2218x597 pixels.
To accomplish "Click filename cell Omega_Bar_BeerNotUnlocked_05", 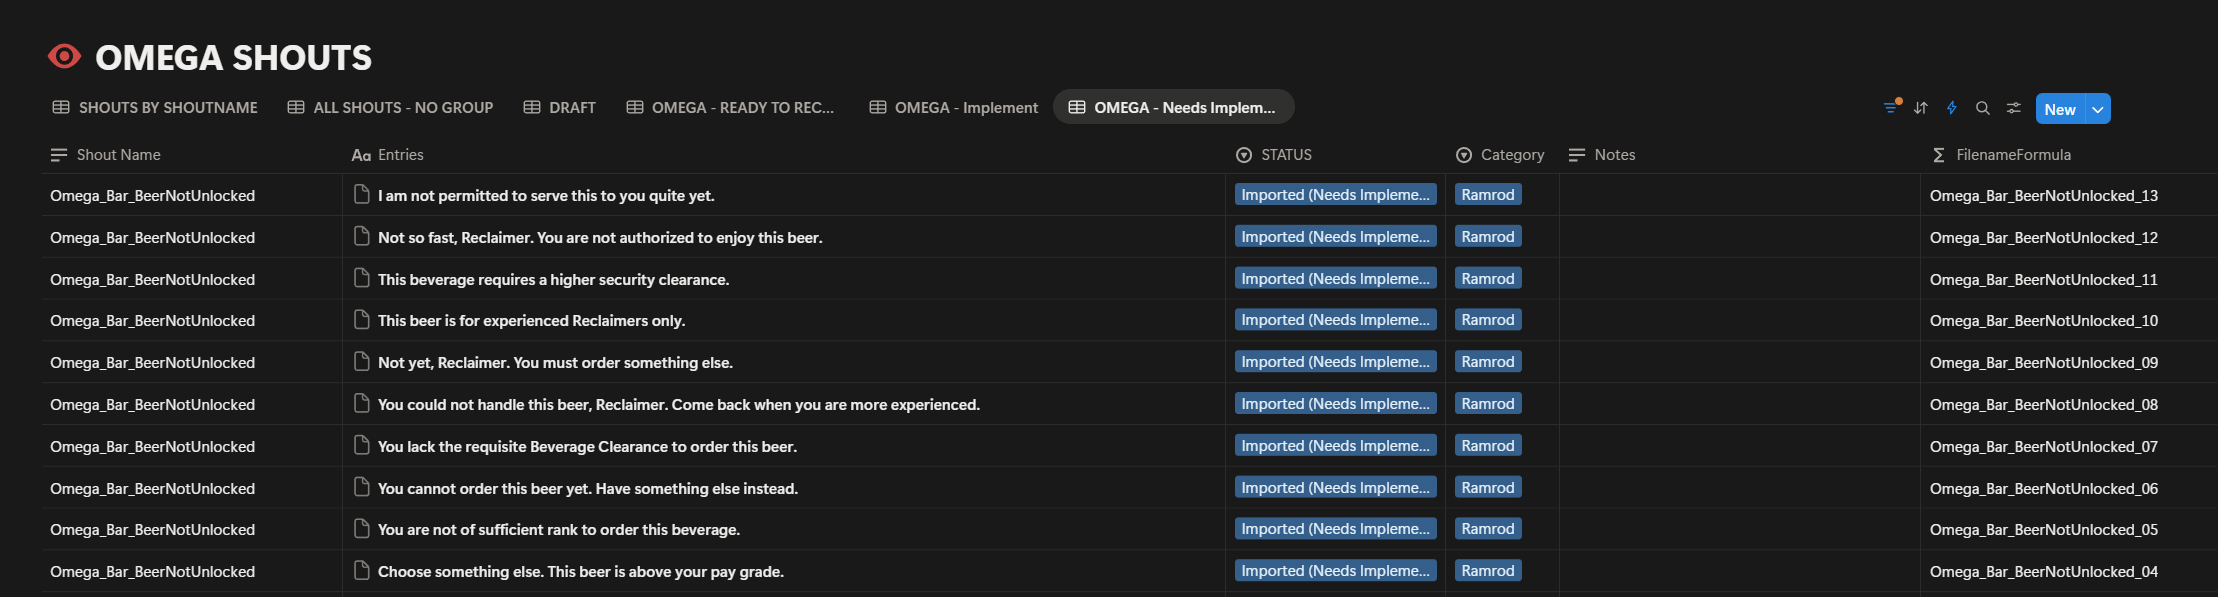I will pos(2068,529).
